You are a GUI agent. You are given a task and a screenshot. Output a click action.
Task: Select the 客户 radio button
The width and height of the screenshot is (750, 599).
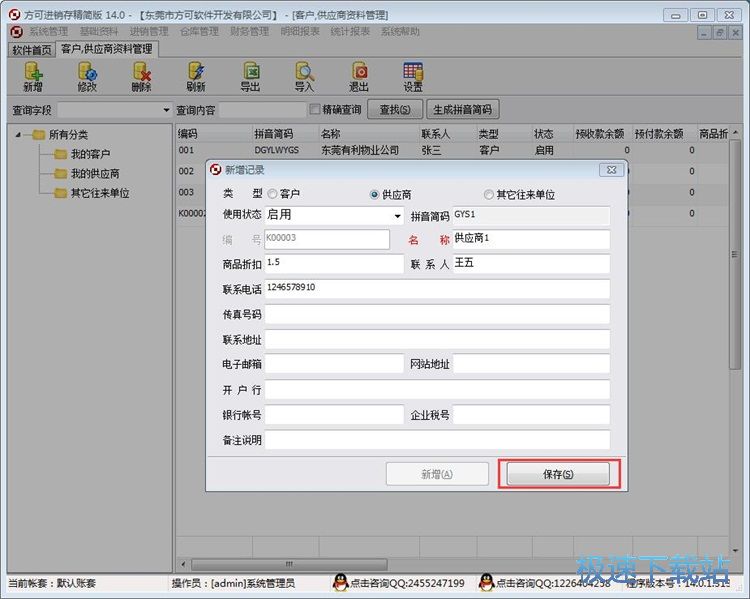click(272, 194)
